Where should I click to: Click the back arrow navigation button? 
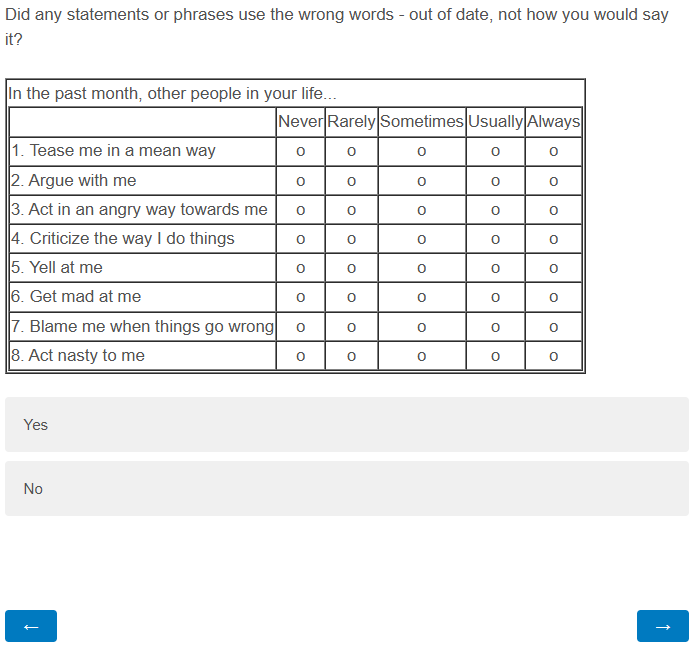tap(31, 626)
